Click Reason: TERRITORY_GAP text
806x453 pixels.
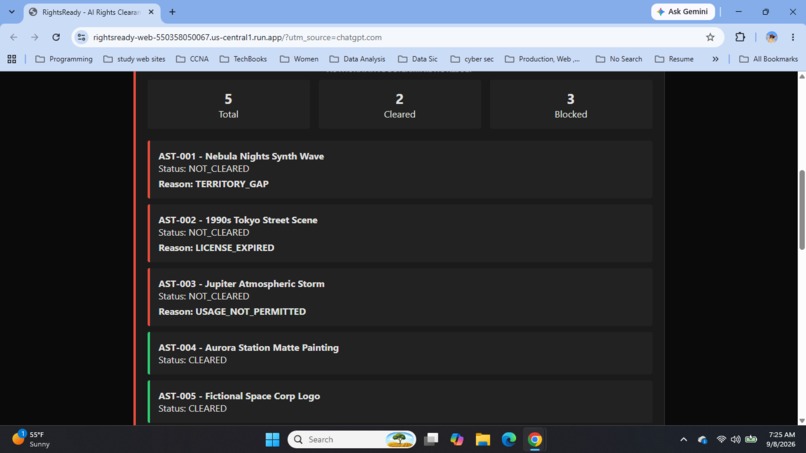point(213,184)
